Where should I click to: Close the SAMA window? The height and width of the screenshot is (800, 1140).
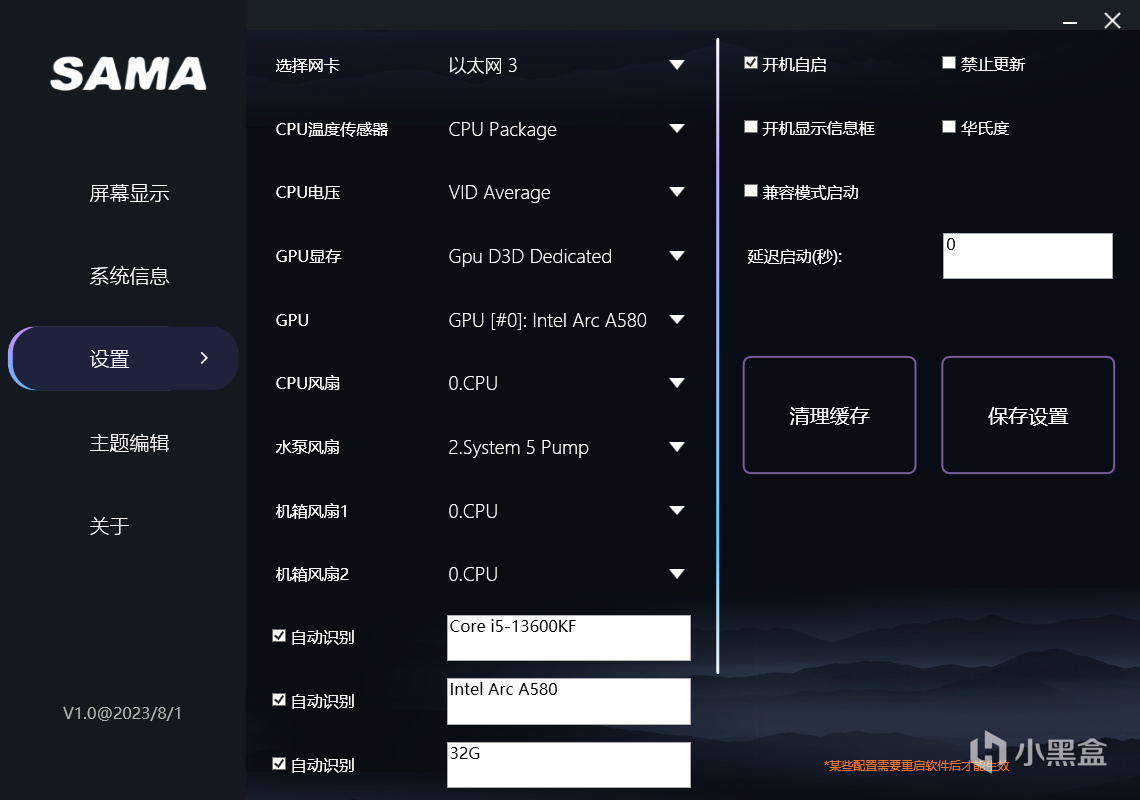tap(1112, 21)
